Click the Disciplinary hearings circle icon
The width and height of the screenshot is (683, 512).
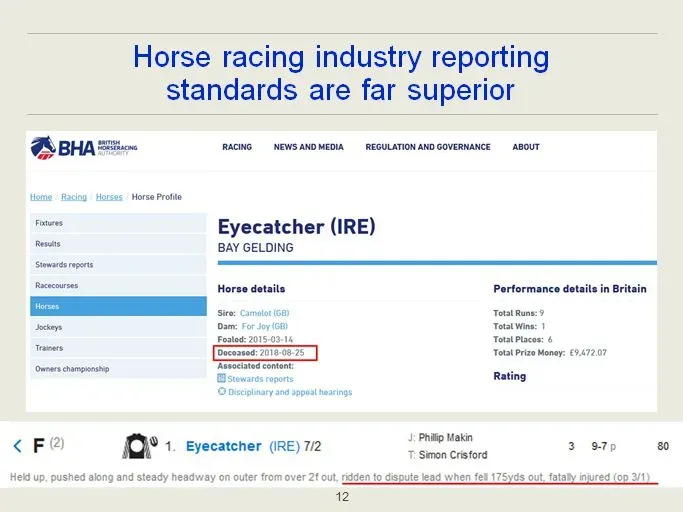click(222, 391)
